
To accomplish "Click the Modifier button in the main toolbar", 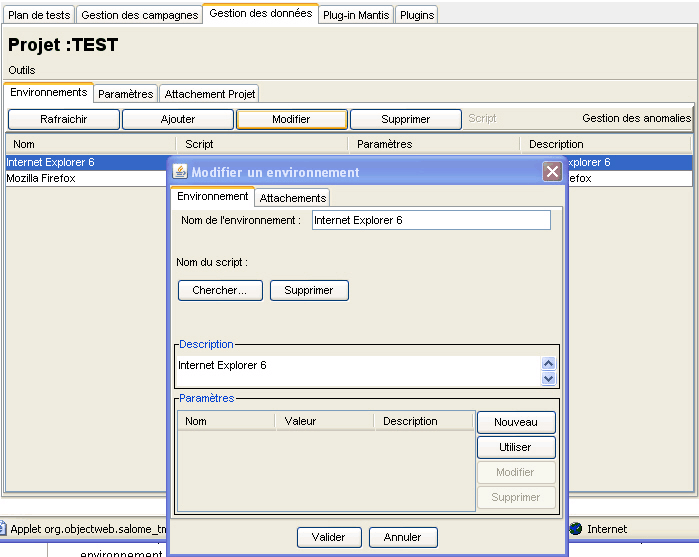I will point(292,119).
